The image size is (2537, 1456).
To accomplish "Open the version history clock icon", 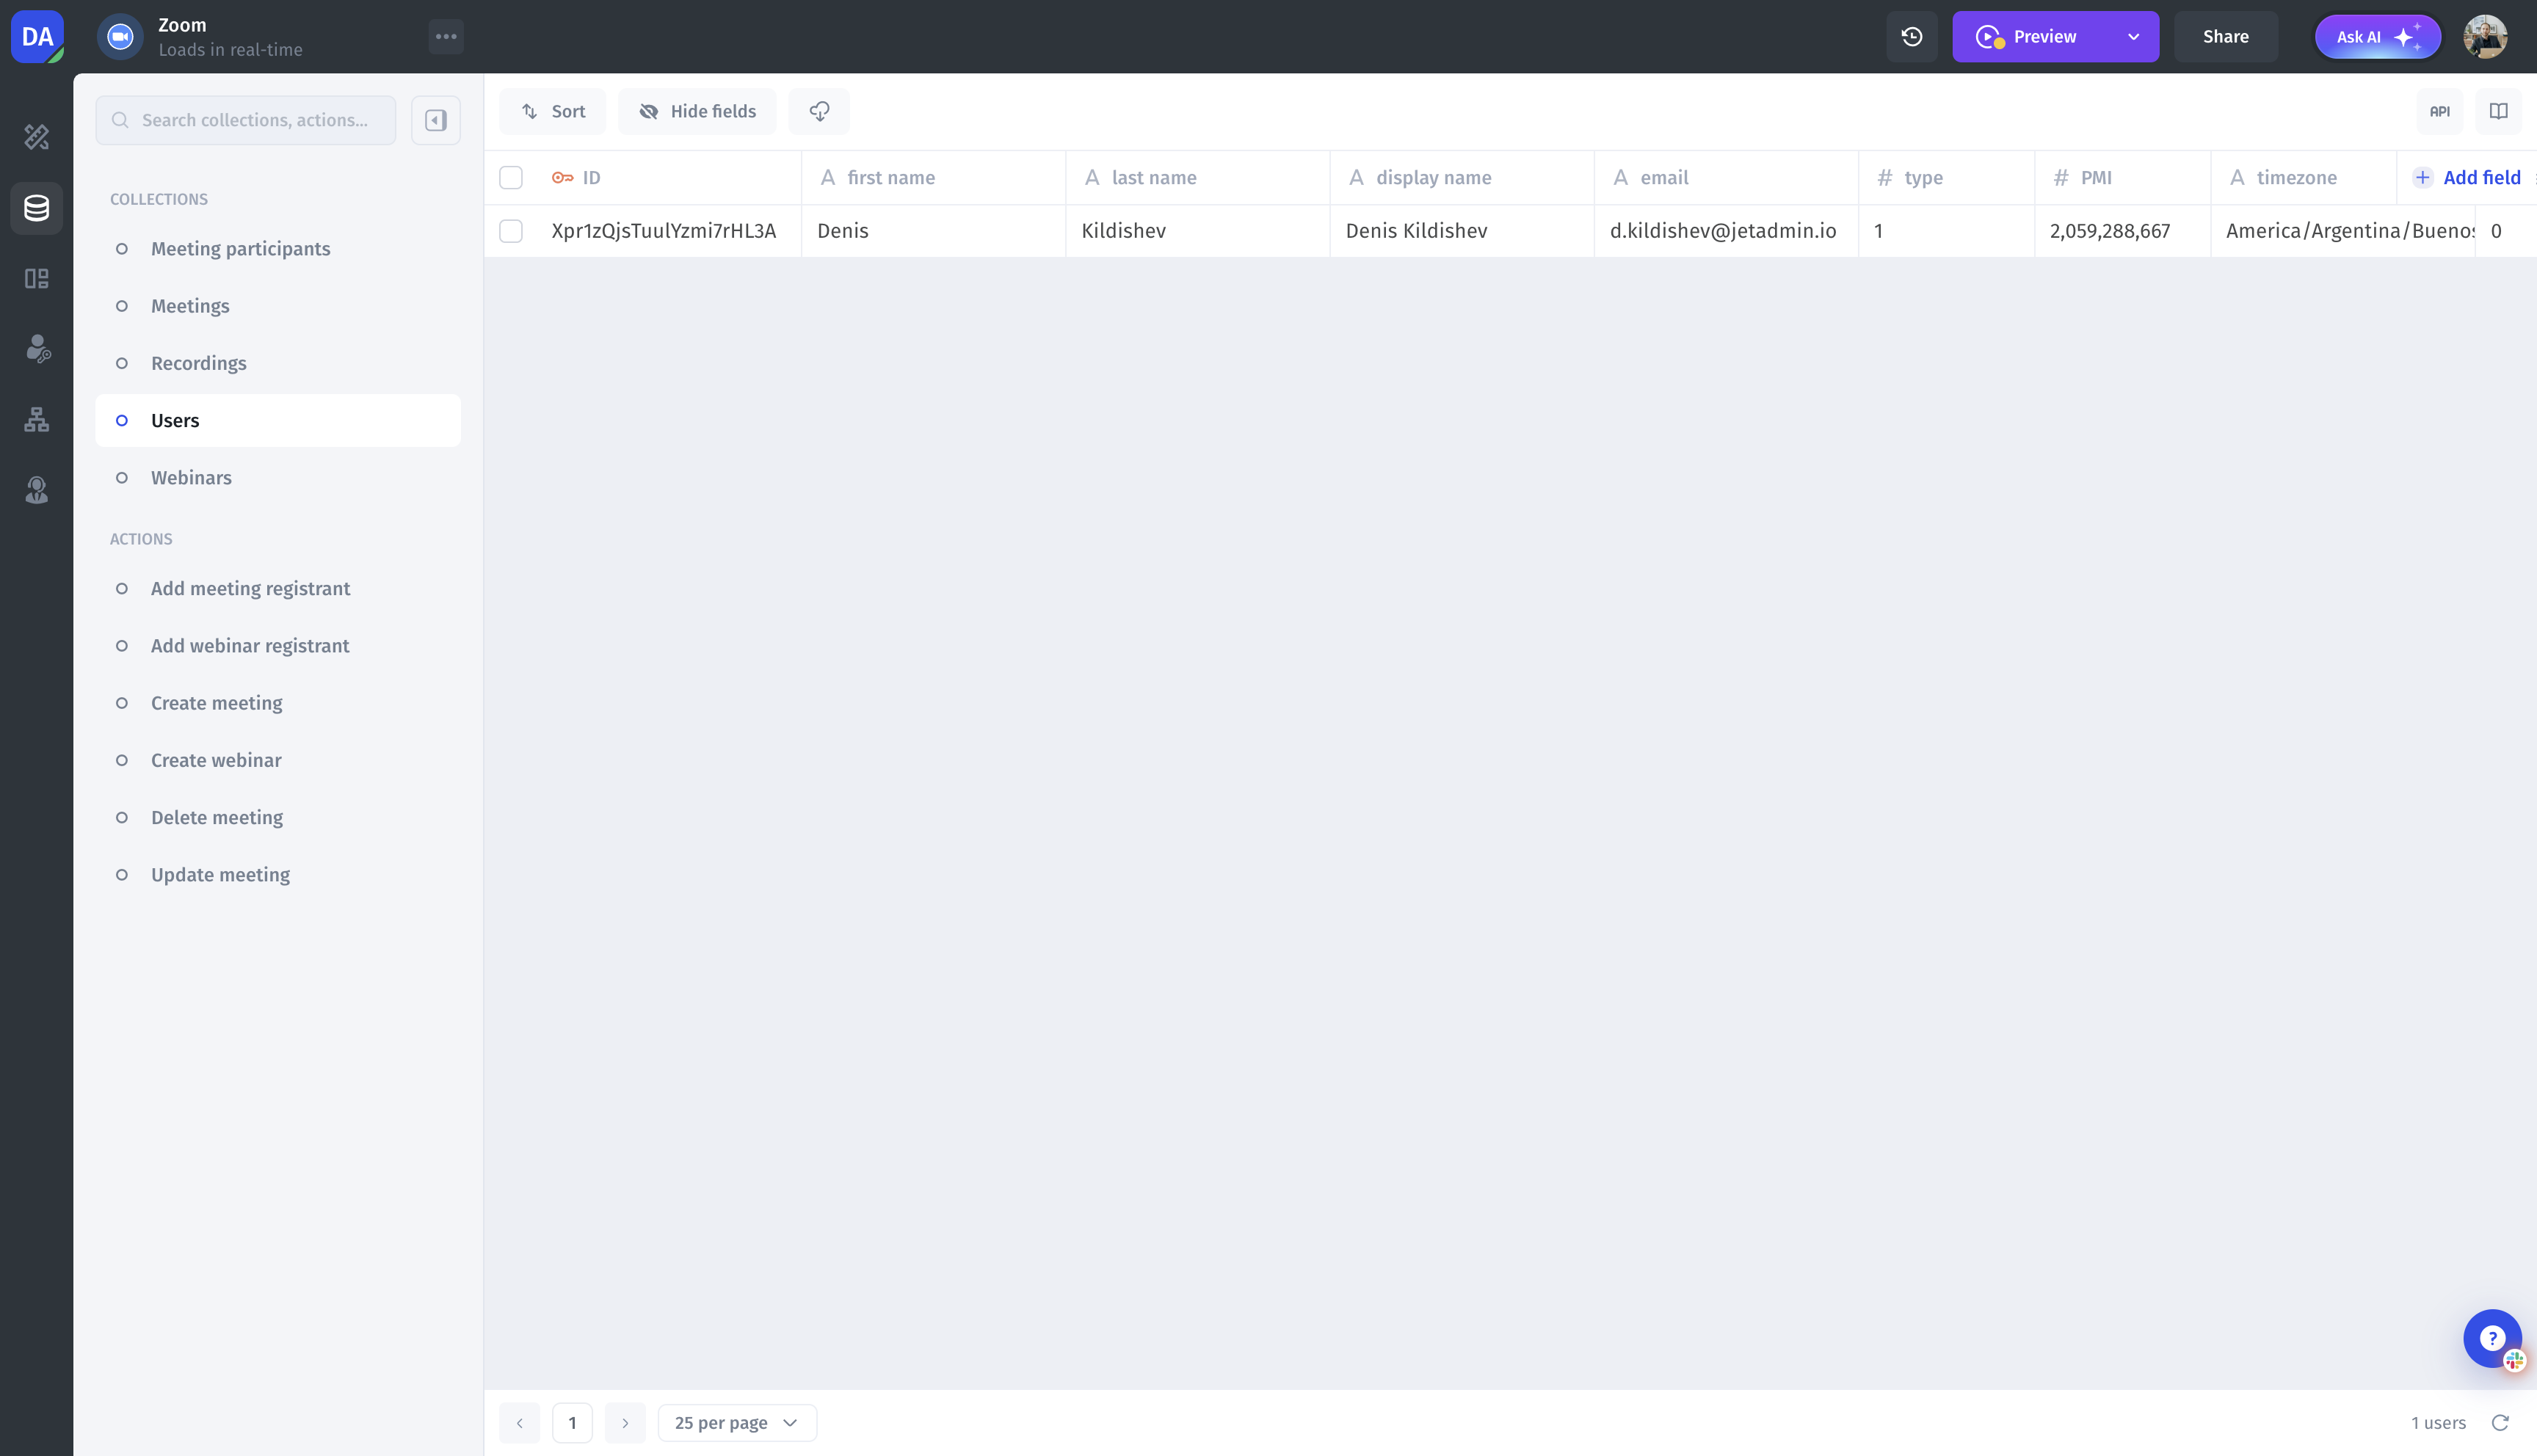I will pyautogui.click(x=1911, y=37).
